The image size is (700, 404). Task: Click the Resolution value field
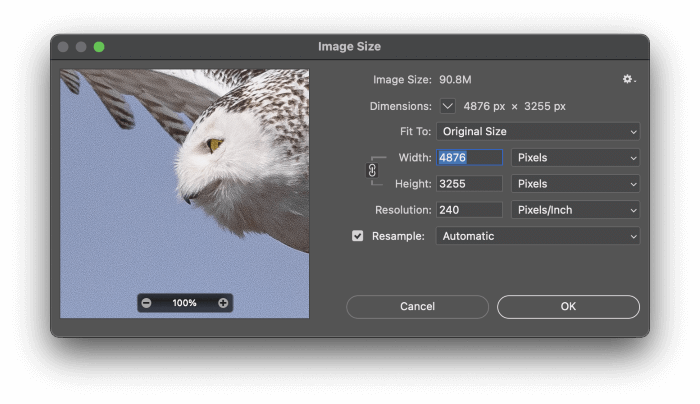pyautogui.click(x=469, y=210)
